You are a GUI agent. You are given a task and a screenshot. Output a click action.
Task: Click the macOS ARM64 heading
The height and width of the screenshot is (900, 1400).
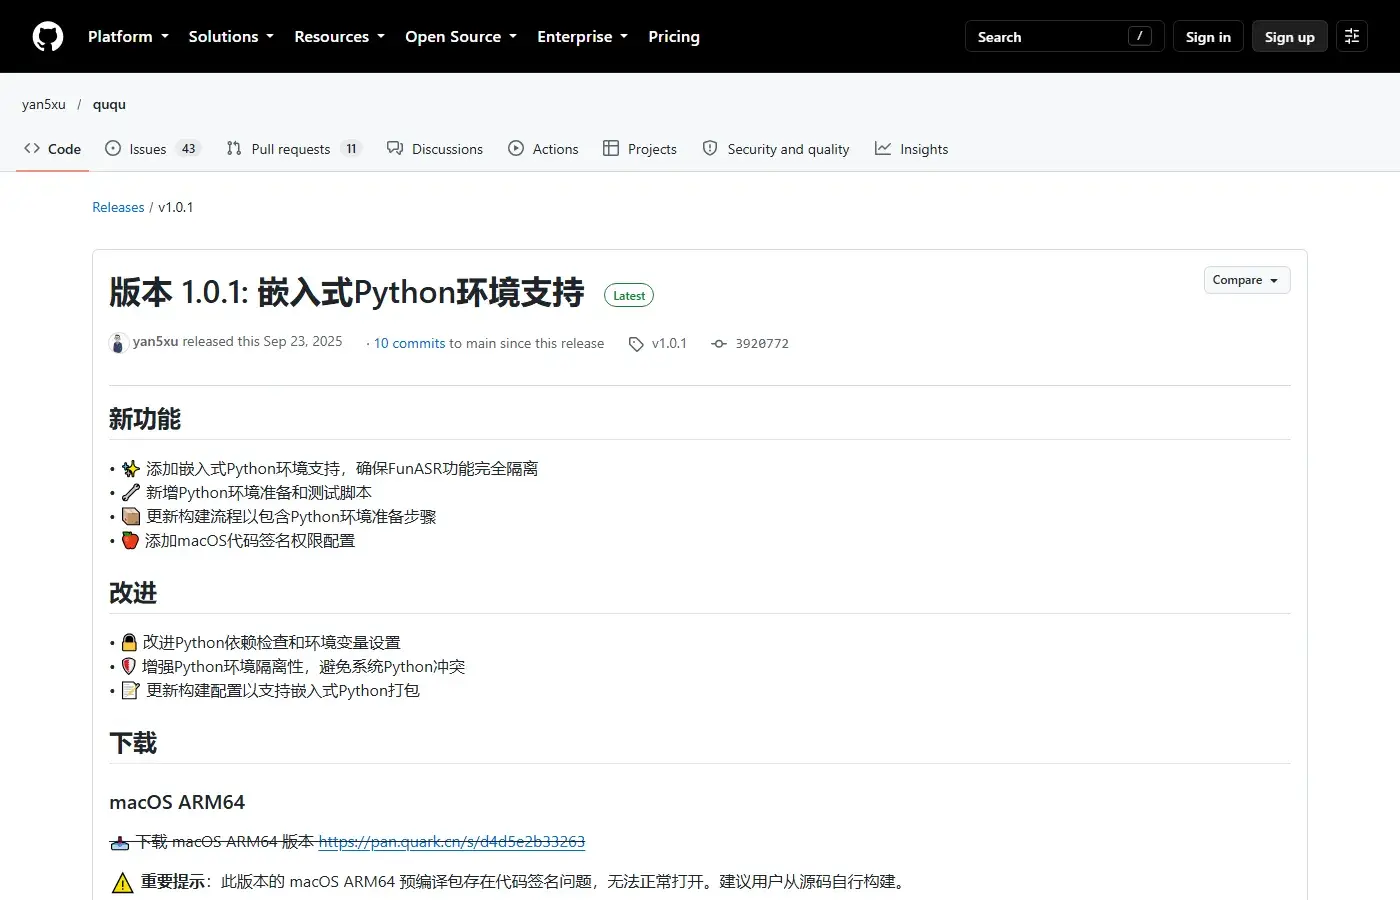[x=177, y=802]
